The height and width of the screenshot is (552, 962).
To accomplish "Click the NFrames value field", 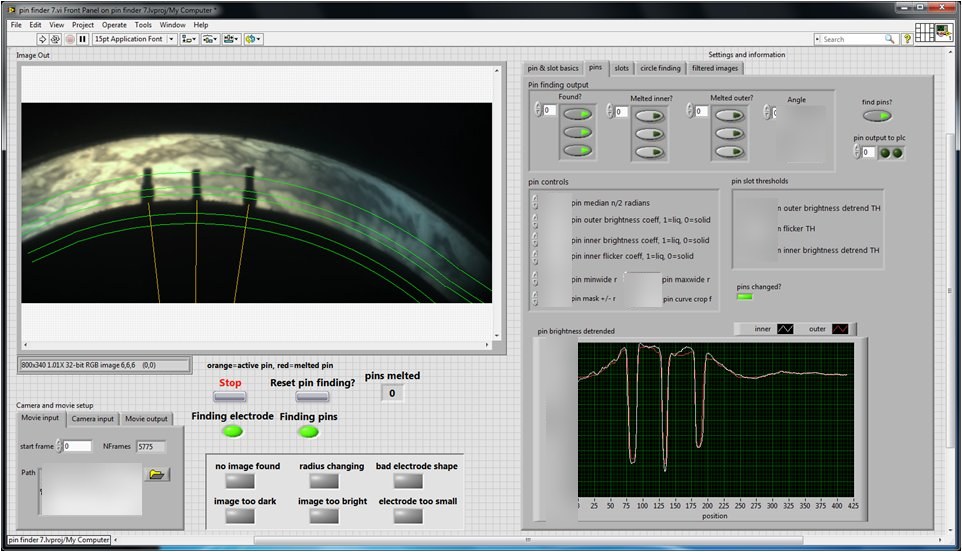I will point(151,447).
